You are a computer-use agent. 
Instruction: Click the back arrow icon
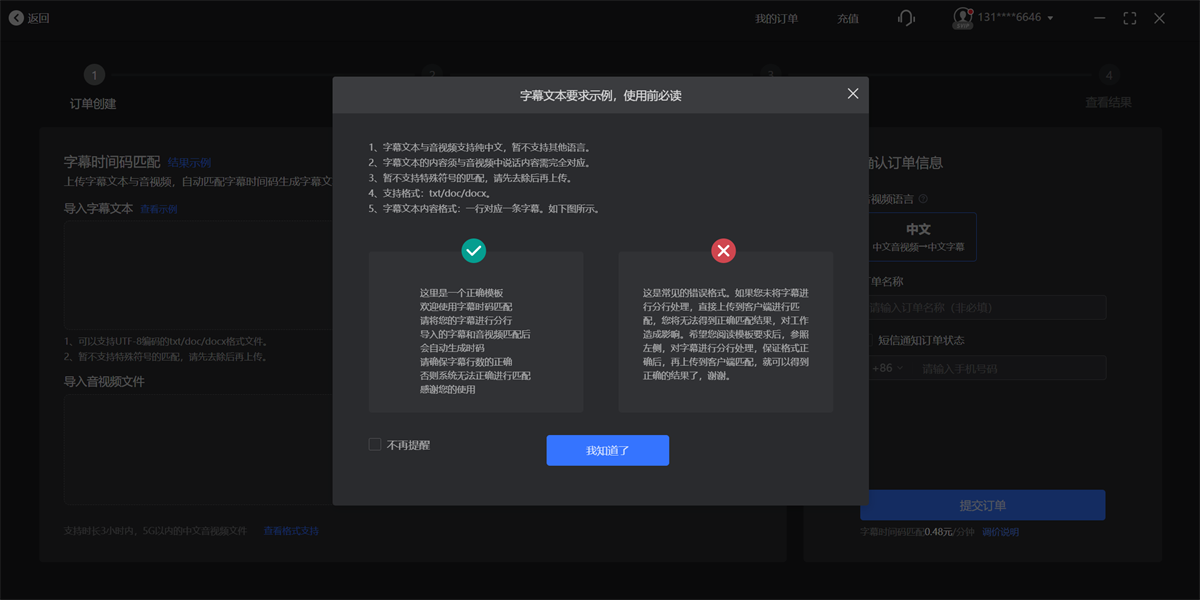tap(15, 18)
